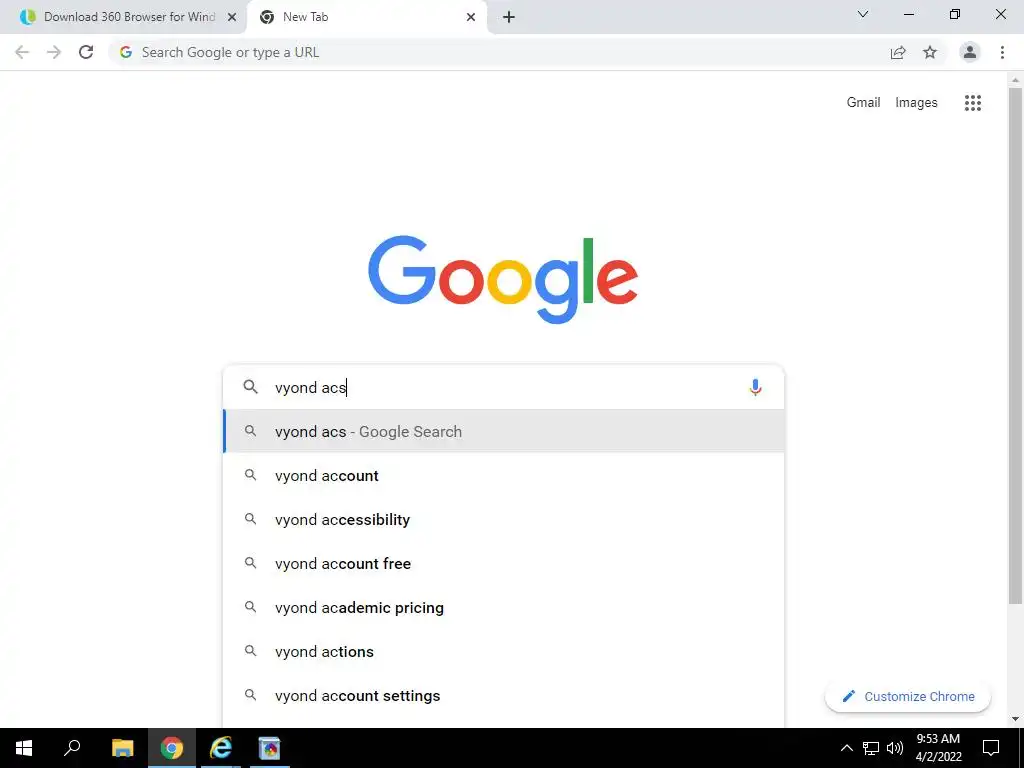Reload the page with the refresh icon
Viewport: 1024px width, 768px height.
(86, 52)
